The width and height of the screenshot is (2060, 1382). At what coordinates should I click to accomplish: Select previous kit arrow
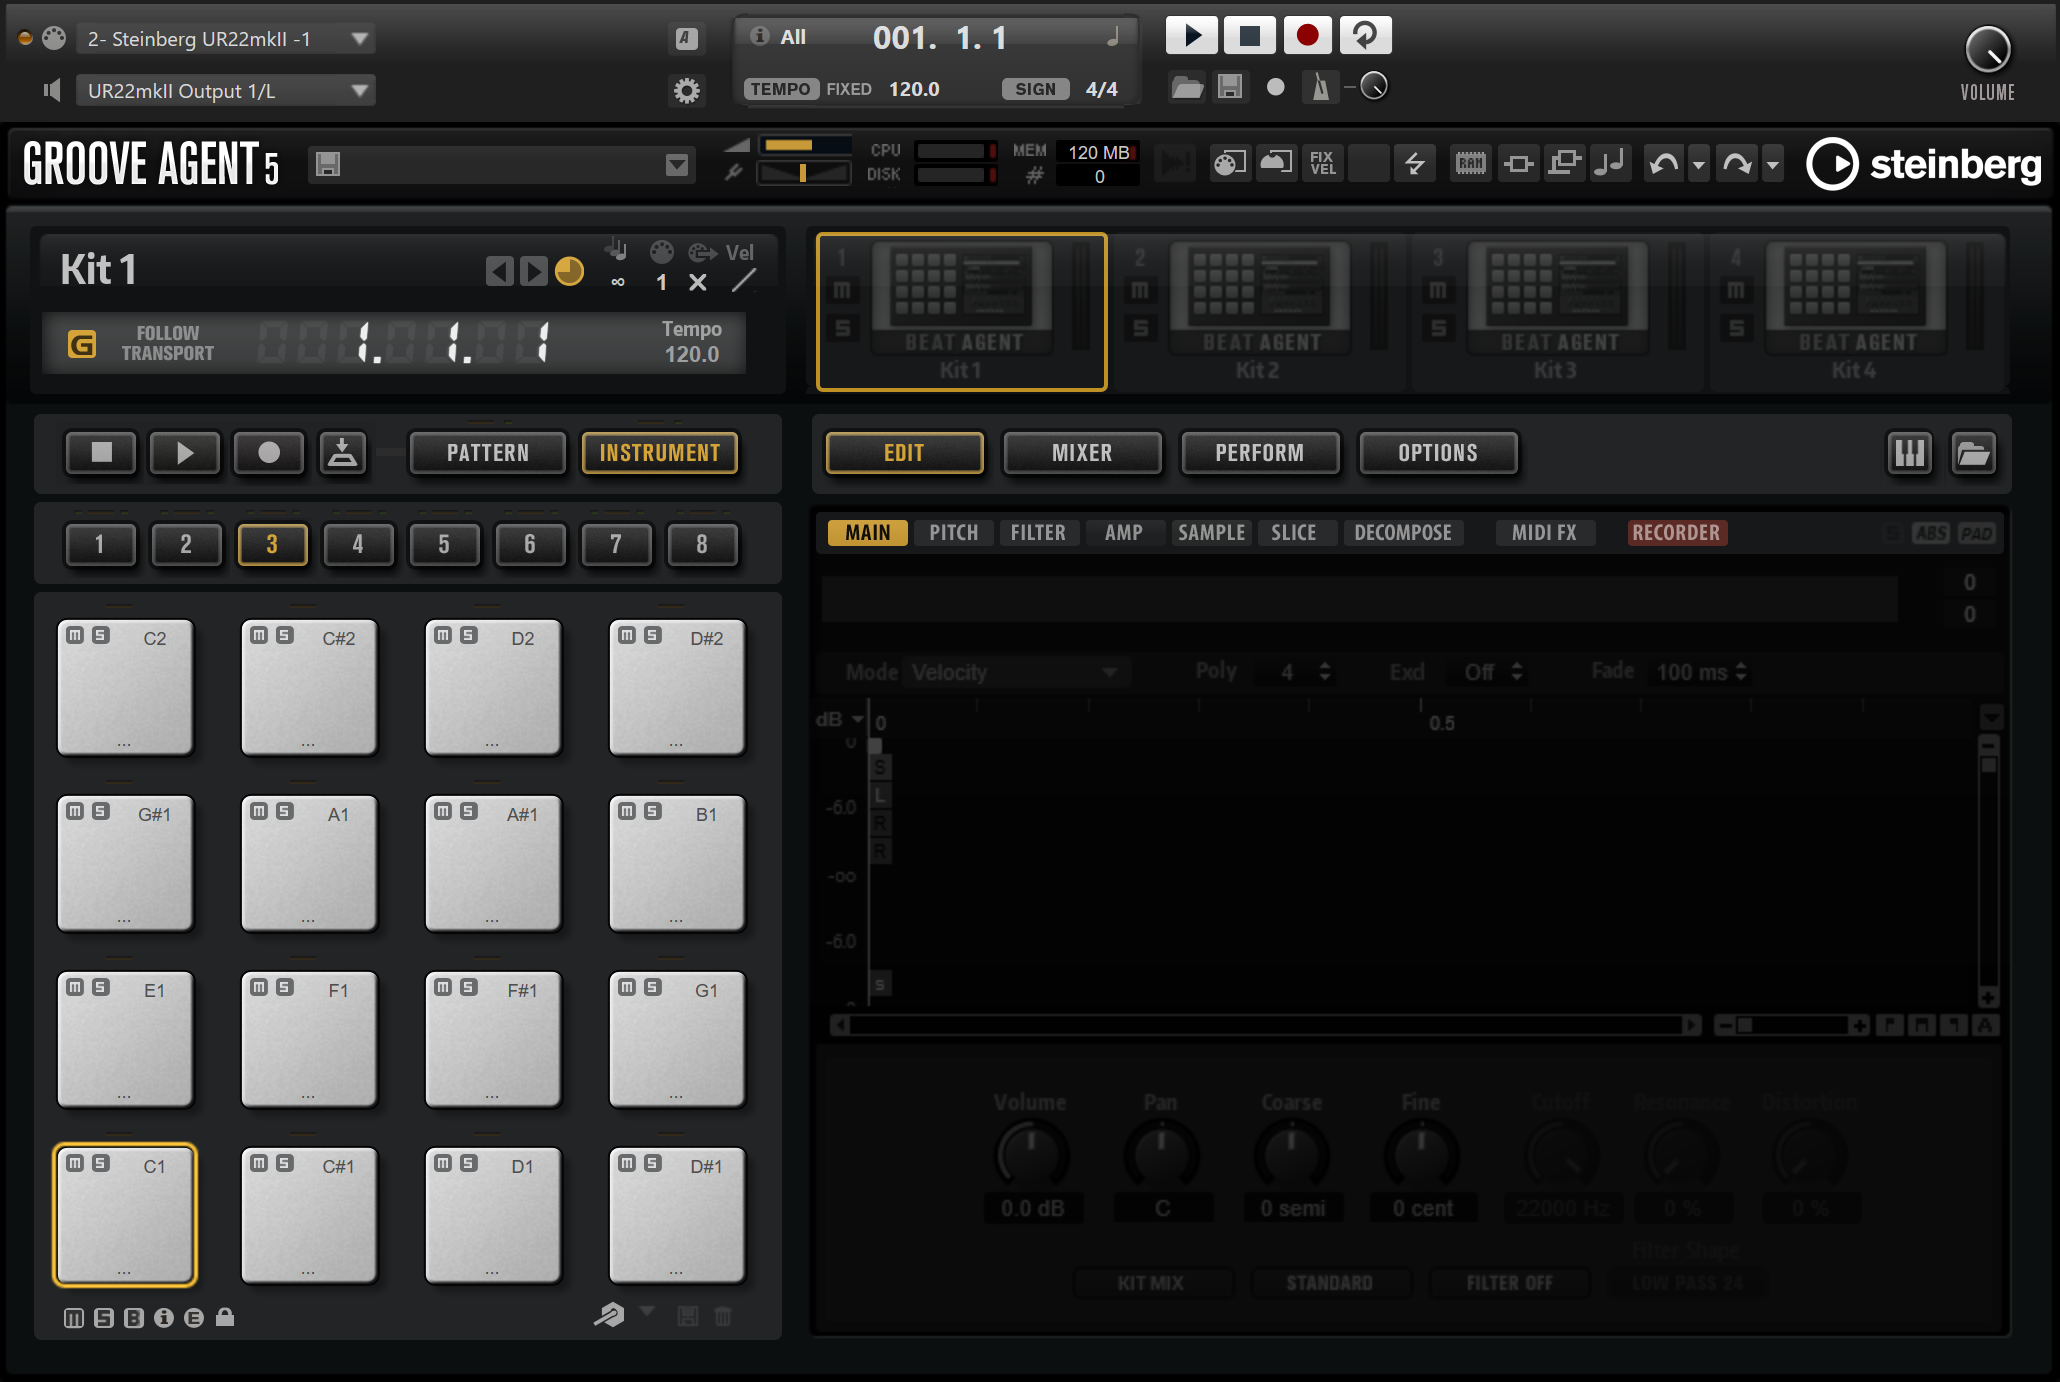tap(500, 271)
